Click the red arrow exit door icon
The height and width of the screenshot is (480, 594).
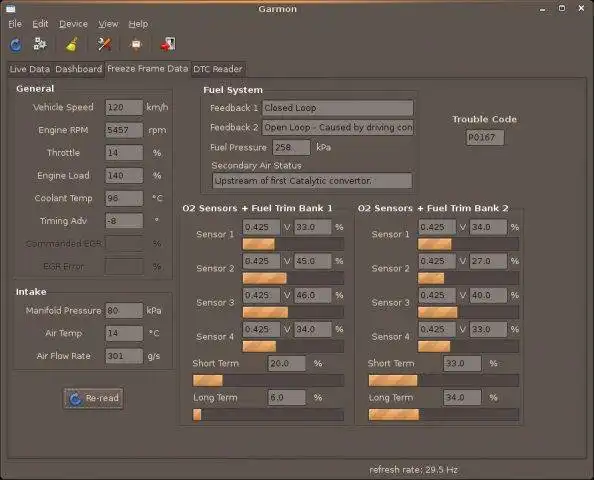tap(167, 44)
